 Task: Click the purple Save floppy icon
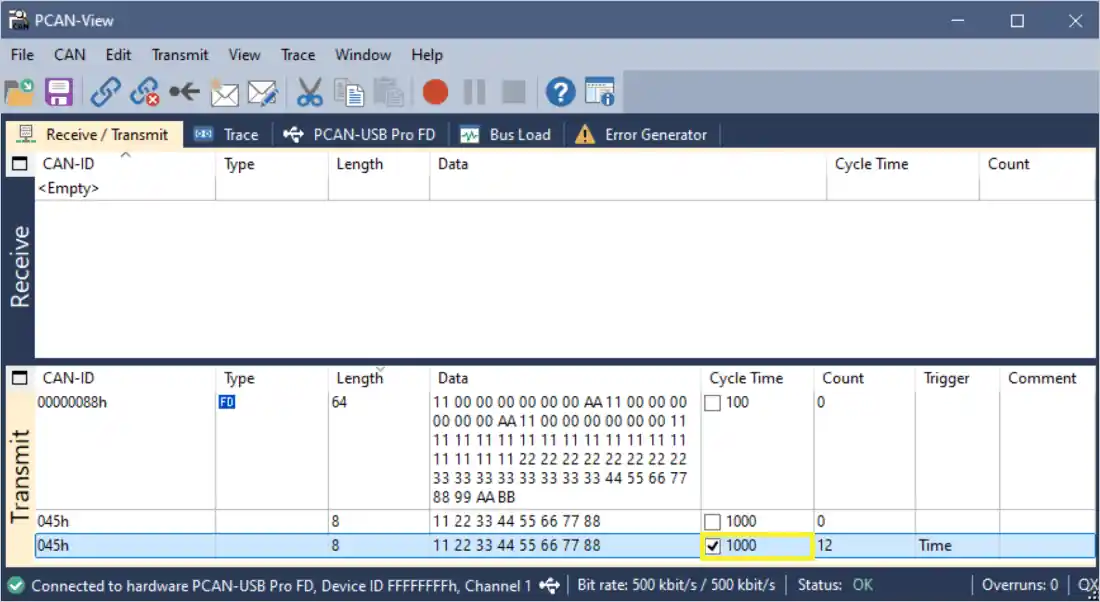pyautogui.click(x=59, y=92)
